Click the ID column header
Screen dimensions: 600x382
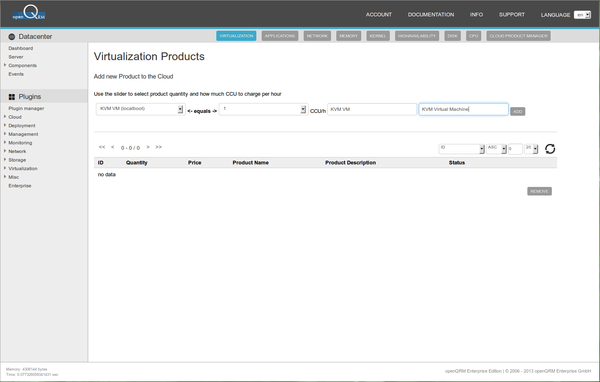click(101, 163)
